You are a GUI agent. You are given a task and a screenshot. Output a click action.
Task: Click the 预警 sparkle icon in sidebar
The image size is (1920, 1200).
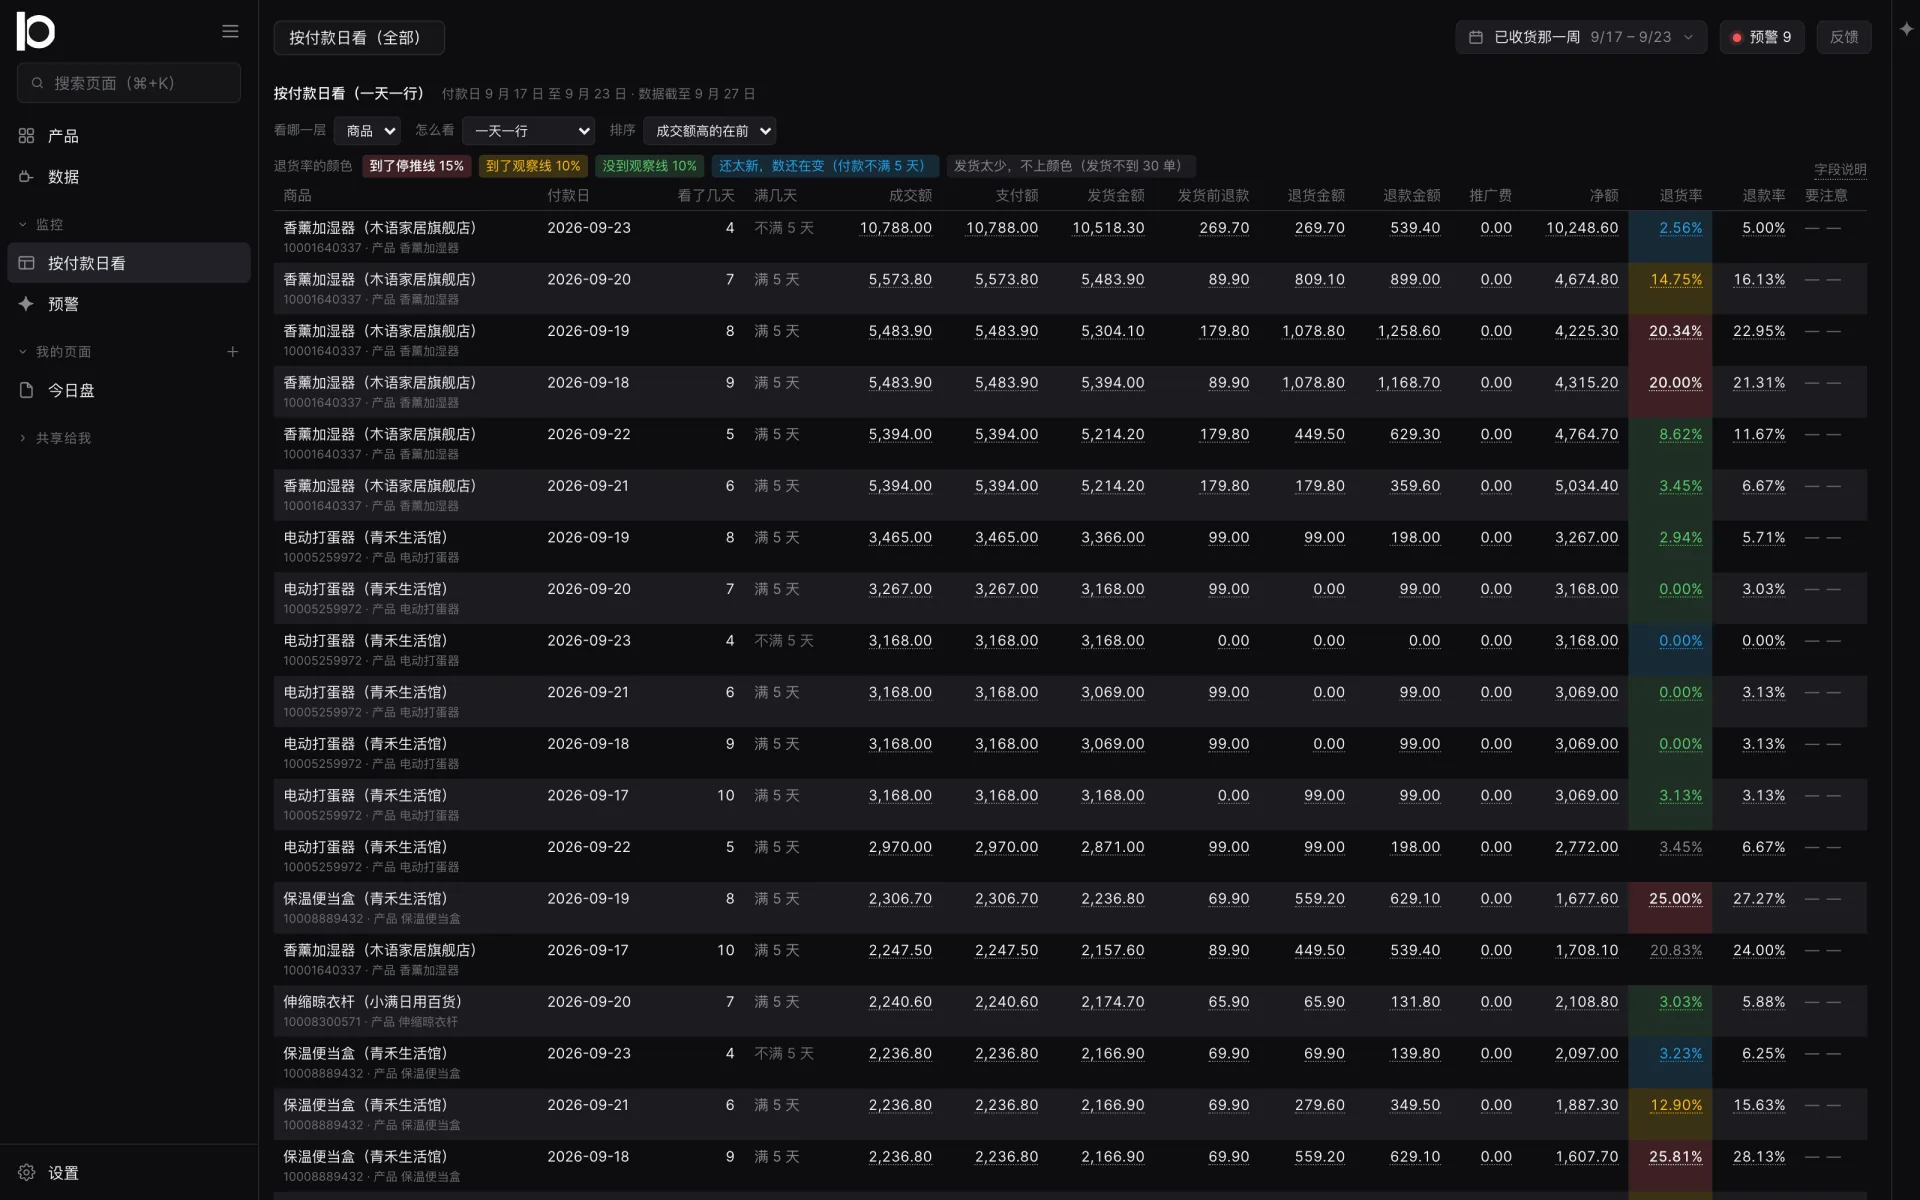(27, 304)
